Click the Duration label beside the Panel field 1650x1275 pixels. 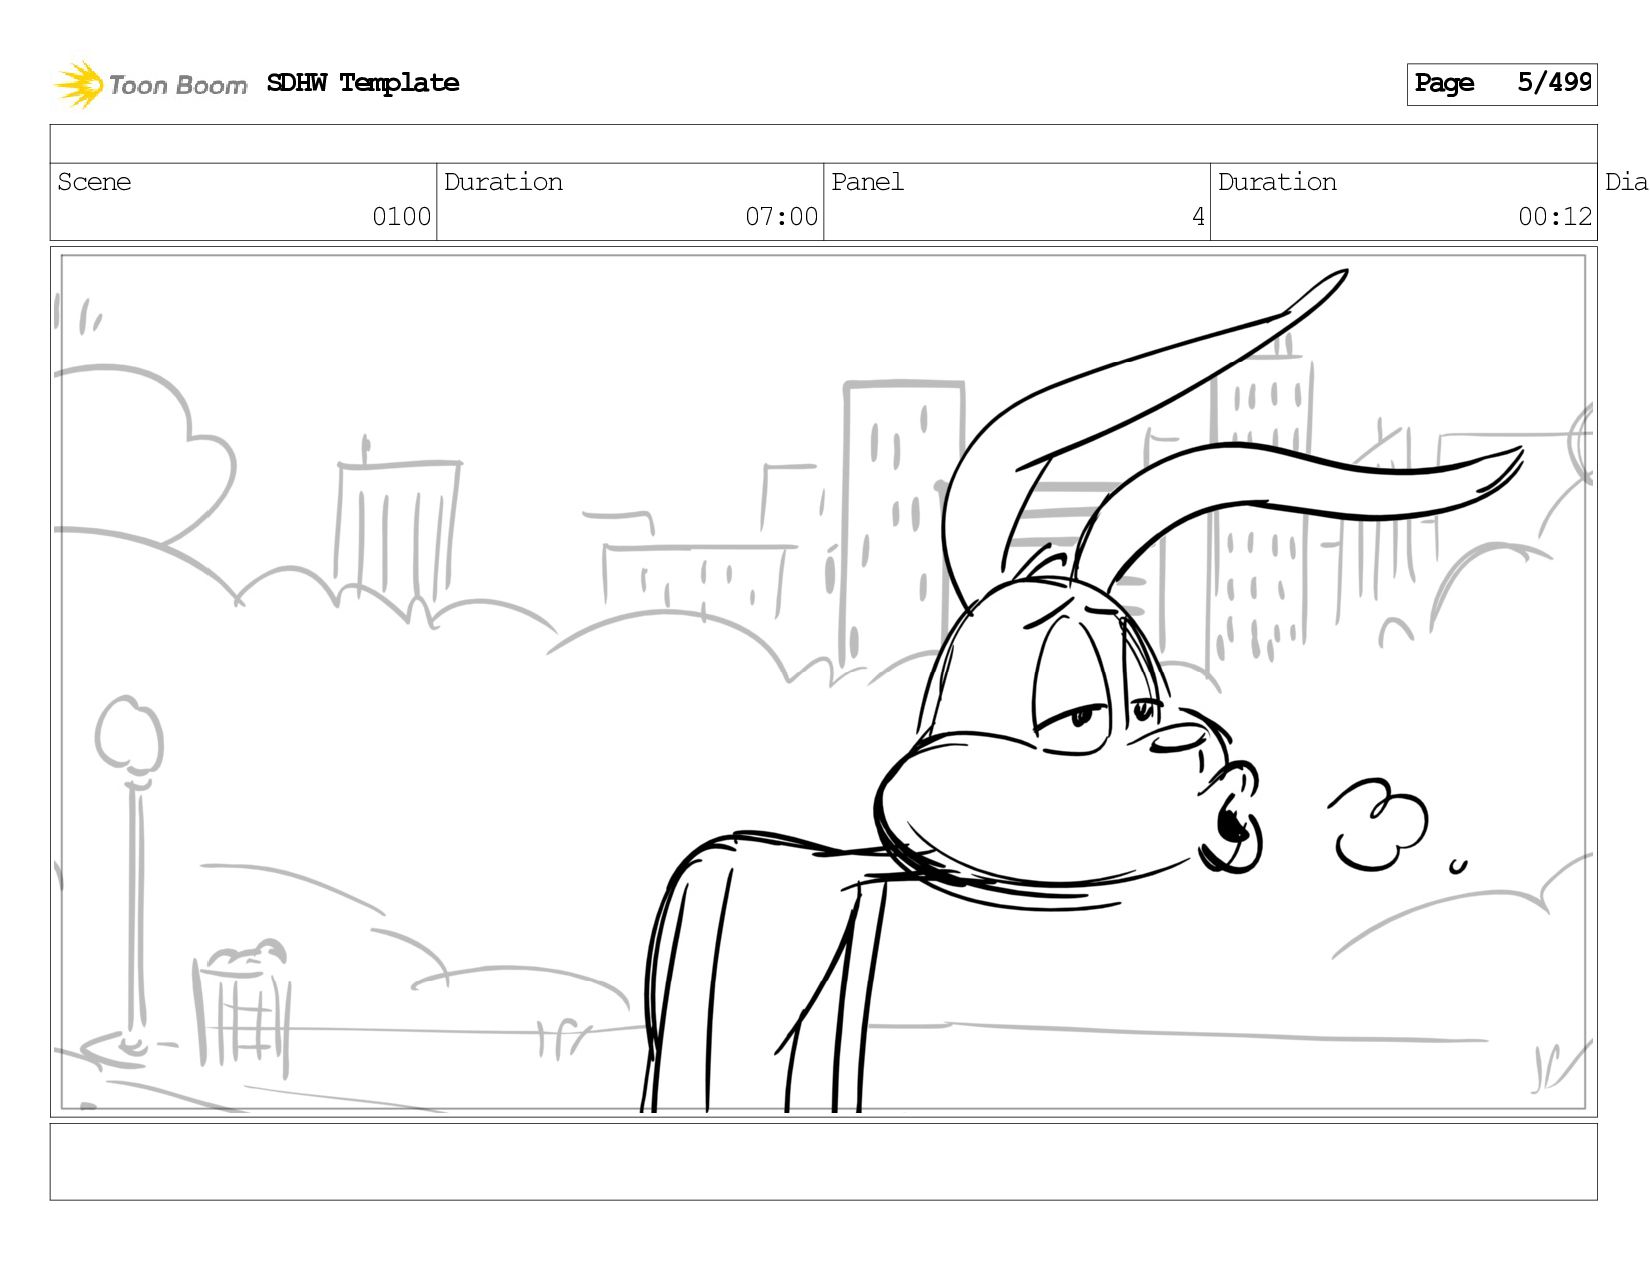click(x=1277, y=182)
